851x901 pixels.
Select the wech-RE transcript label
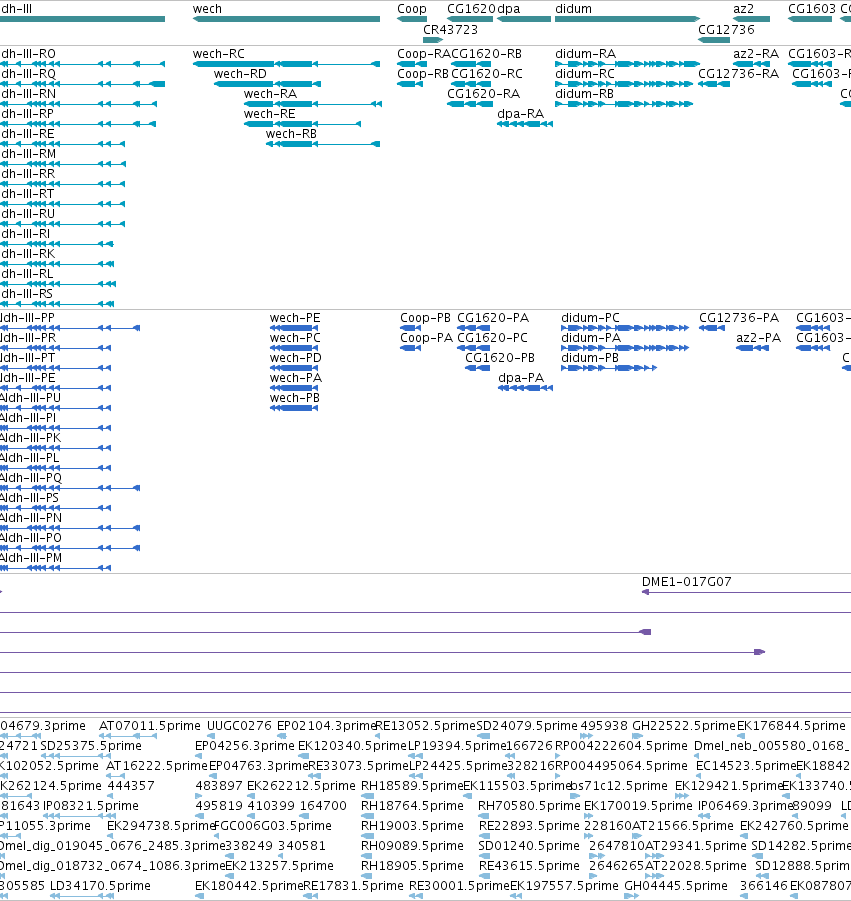click(x=269, y=114)
